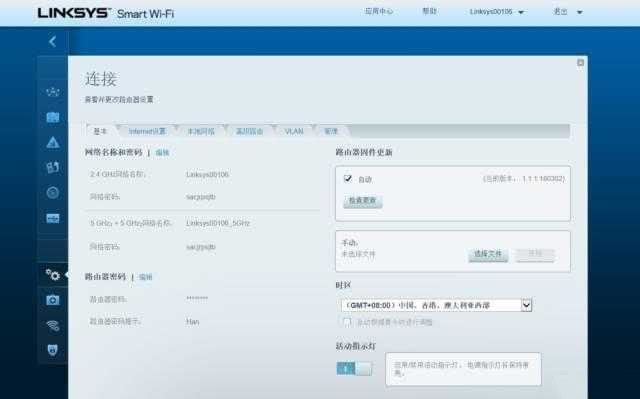Click the activity light description box
Image resolution: width=640 pixels, height=399 pixels.
(x=463, y=369)
